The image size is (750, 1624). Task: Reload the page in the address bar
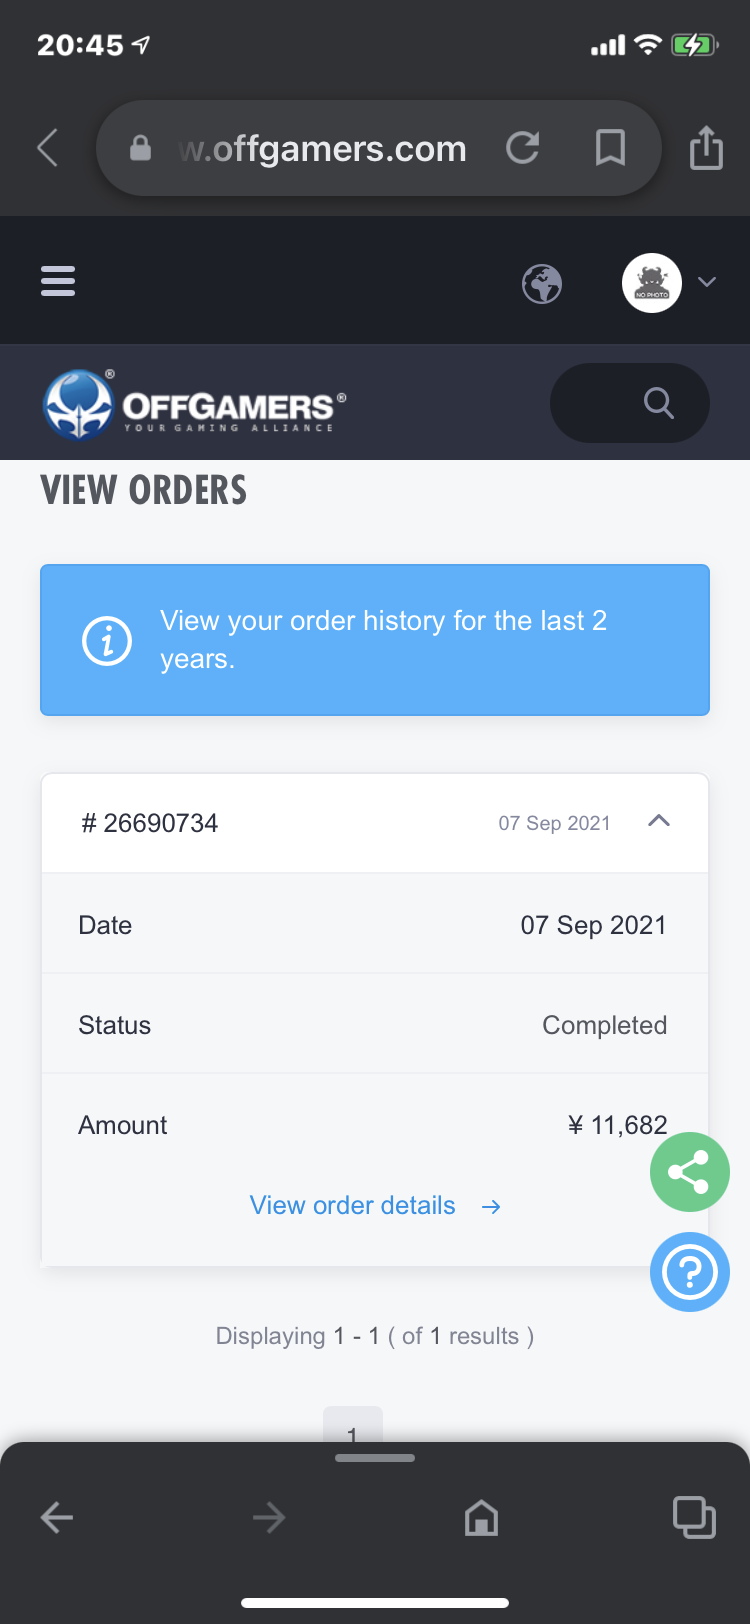coord(522,148)
